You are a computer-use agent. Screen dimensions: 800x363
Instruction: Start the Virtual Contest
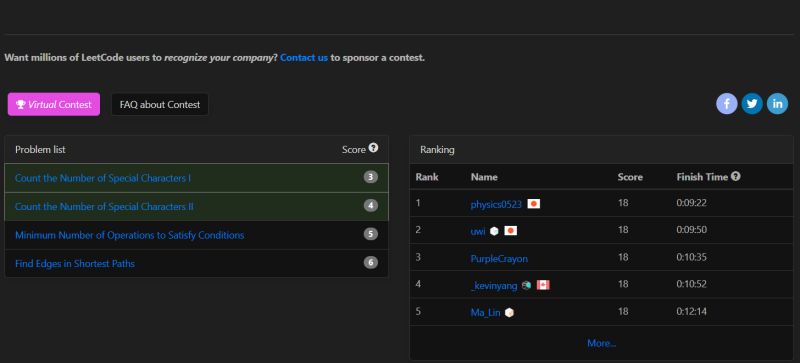pos(54,105)
